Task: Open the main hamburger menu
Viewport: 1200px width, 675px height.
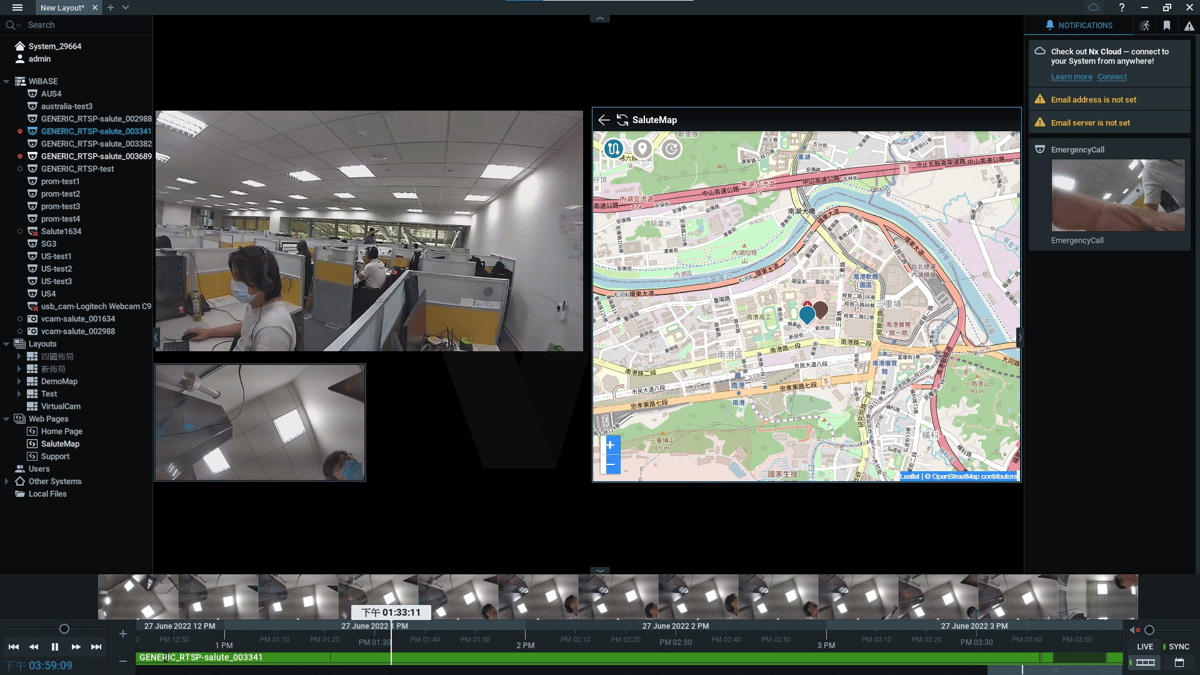Action: [x=16, y=8]
